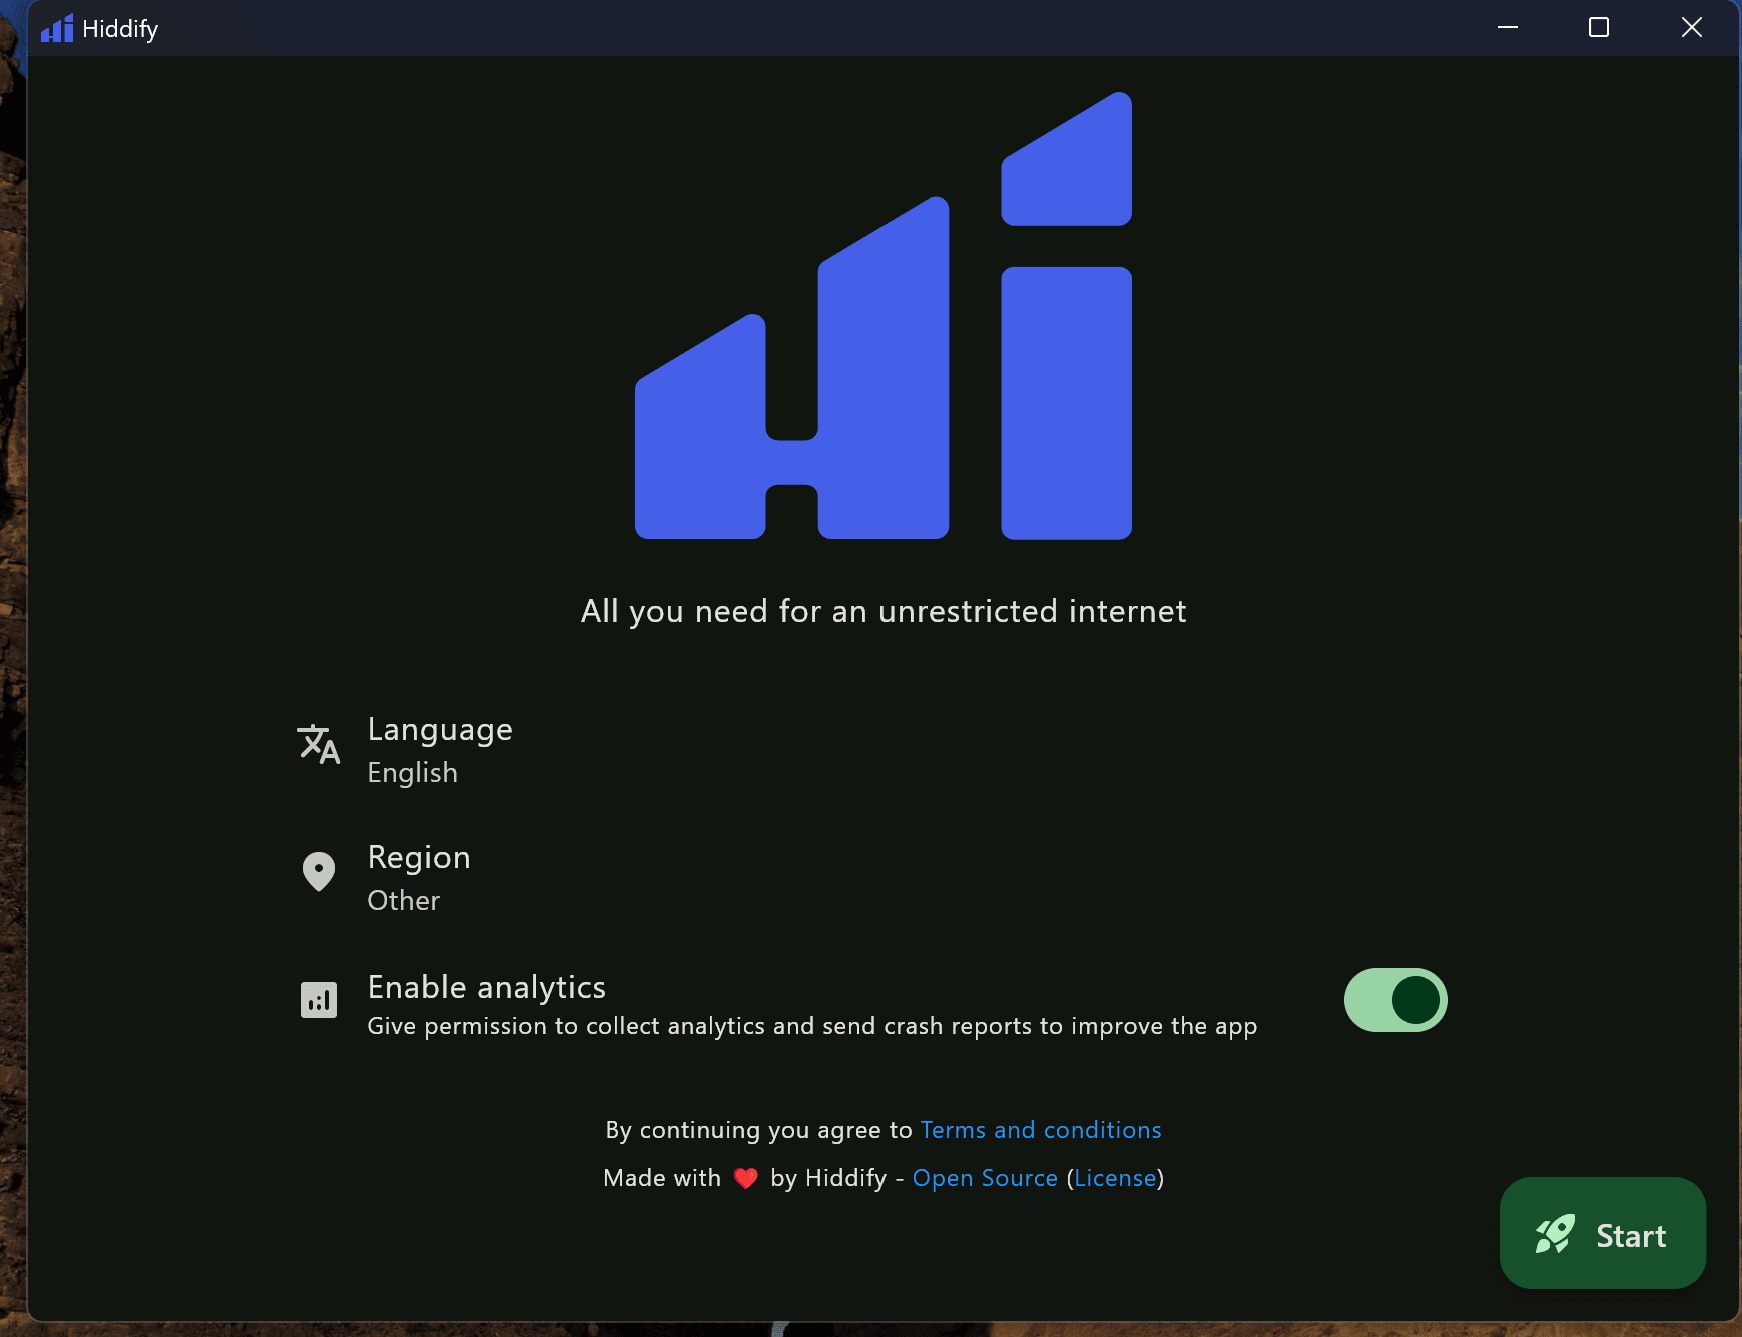Image resolution: width=1742 pixels, height=1337 pixels.
Task: Click the Start button
Action: 1603,1233
